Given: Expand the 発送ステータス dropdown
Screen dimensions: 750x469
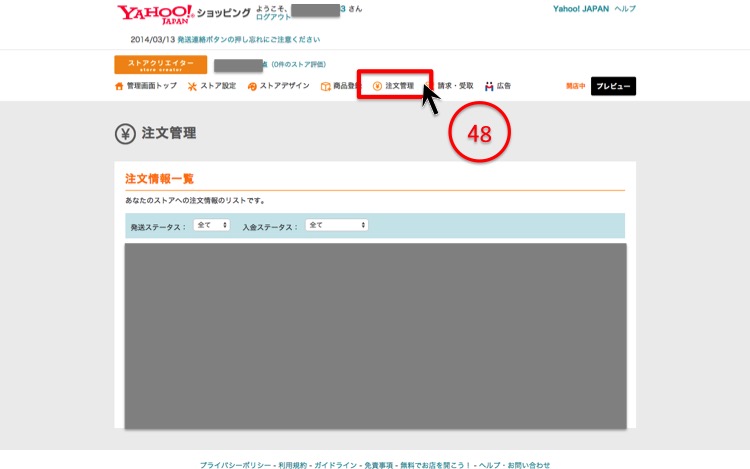Looking at the screenshot, I should pos(212,225).
